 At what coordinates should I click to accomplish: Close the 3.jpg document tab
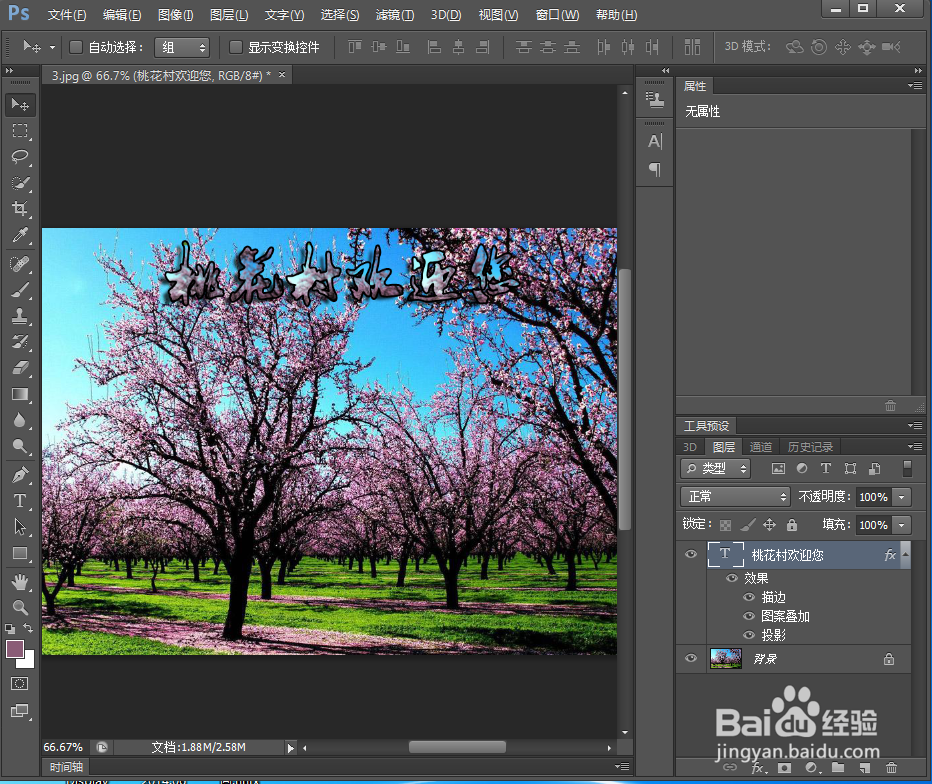click(x=282, y=75)
